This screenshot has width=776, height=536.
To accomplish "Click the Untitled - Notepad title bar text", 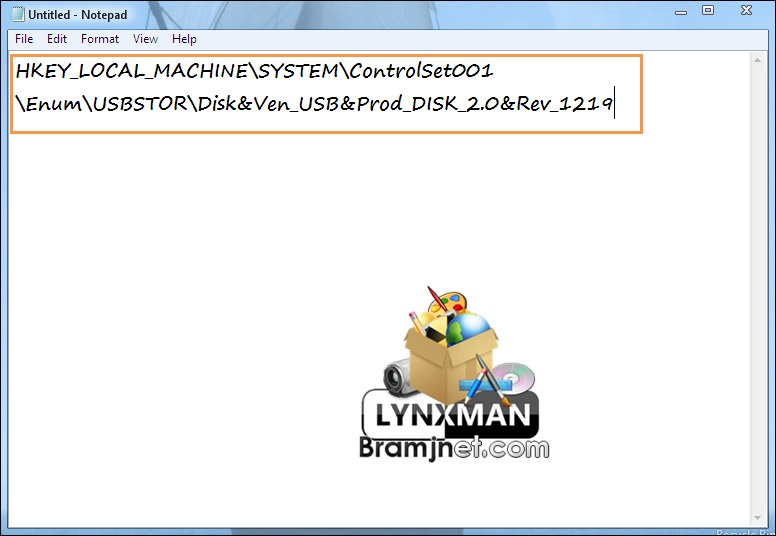I will pos(78,15).
